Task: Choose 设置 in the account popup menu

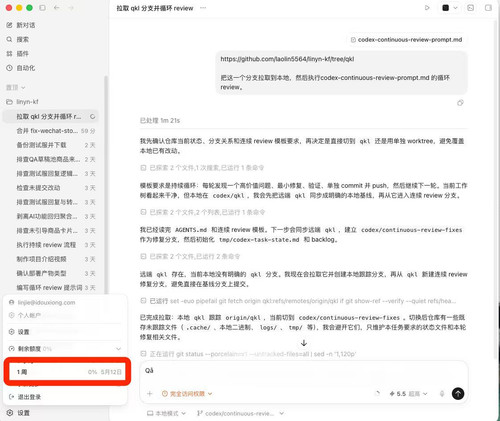Action: pyautogui.click(x=65, y=332)
